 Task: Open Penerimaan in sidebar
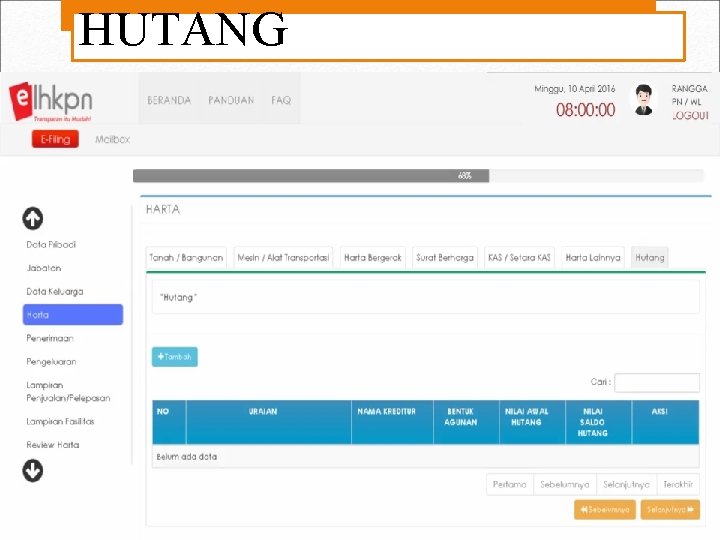pyautogui.click(x=50, y=338)
